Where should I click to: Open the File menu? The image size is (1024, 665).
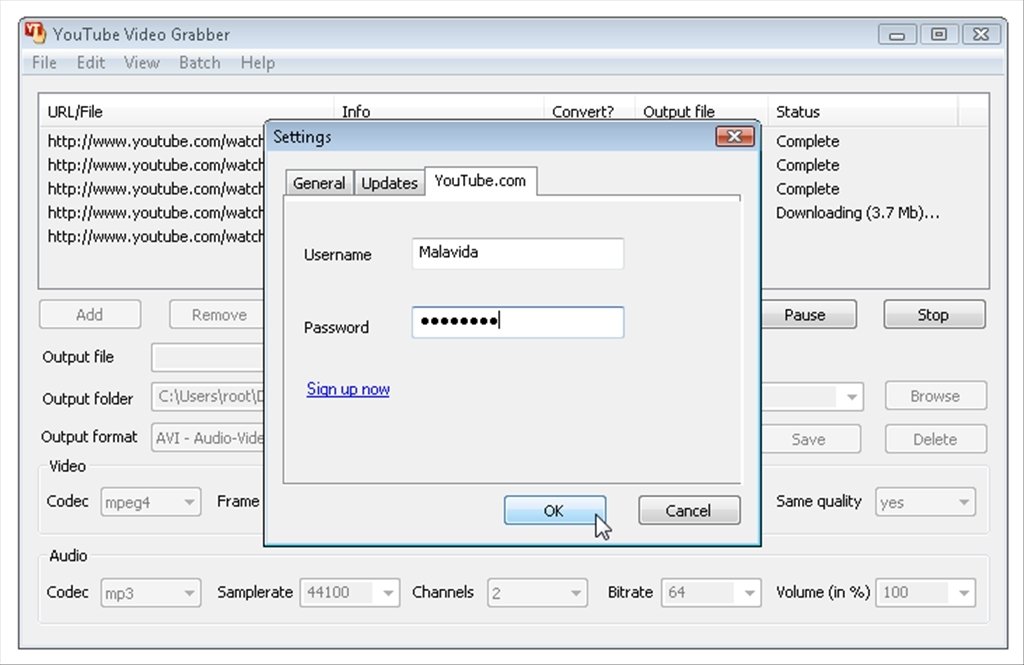44,63
